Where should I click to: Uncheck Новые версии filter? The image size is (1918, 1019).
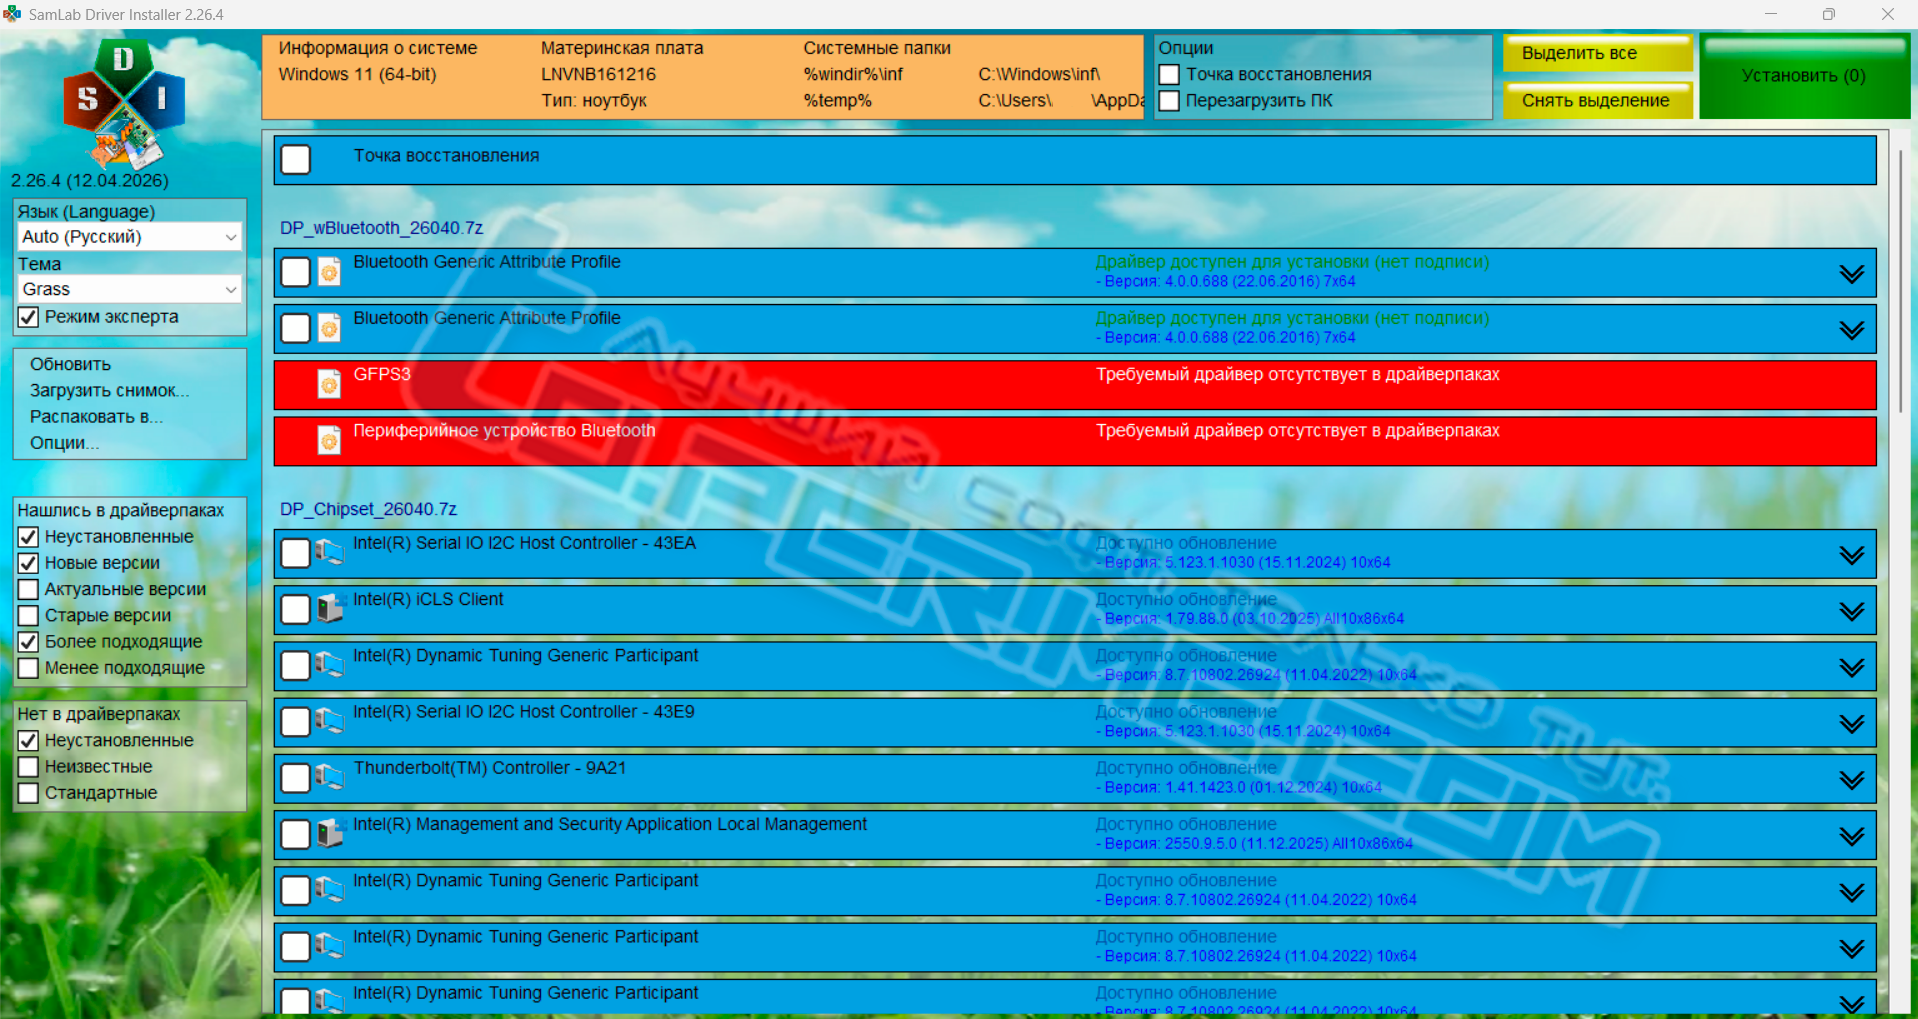click(28, 563)
